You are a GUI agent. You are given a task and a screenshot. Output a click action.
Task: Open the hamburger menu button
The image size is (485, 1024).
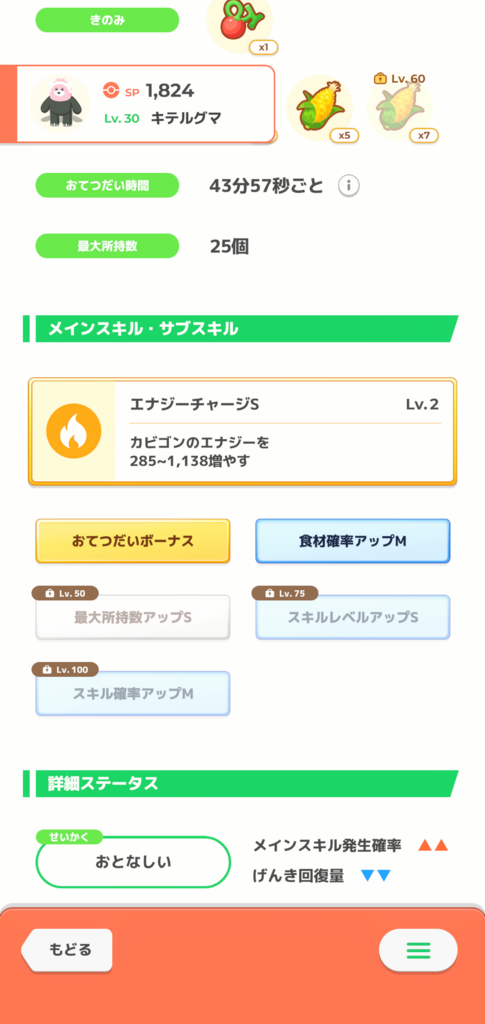(418, 950)
